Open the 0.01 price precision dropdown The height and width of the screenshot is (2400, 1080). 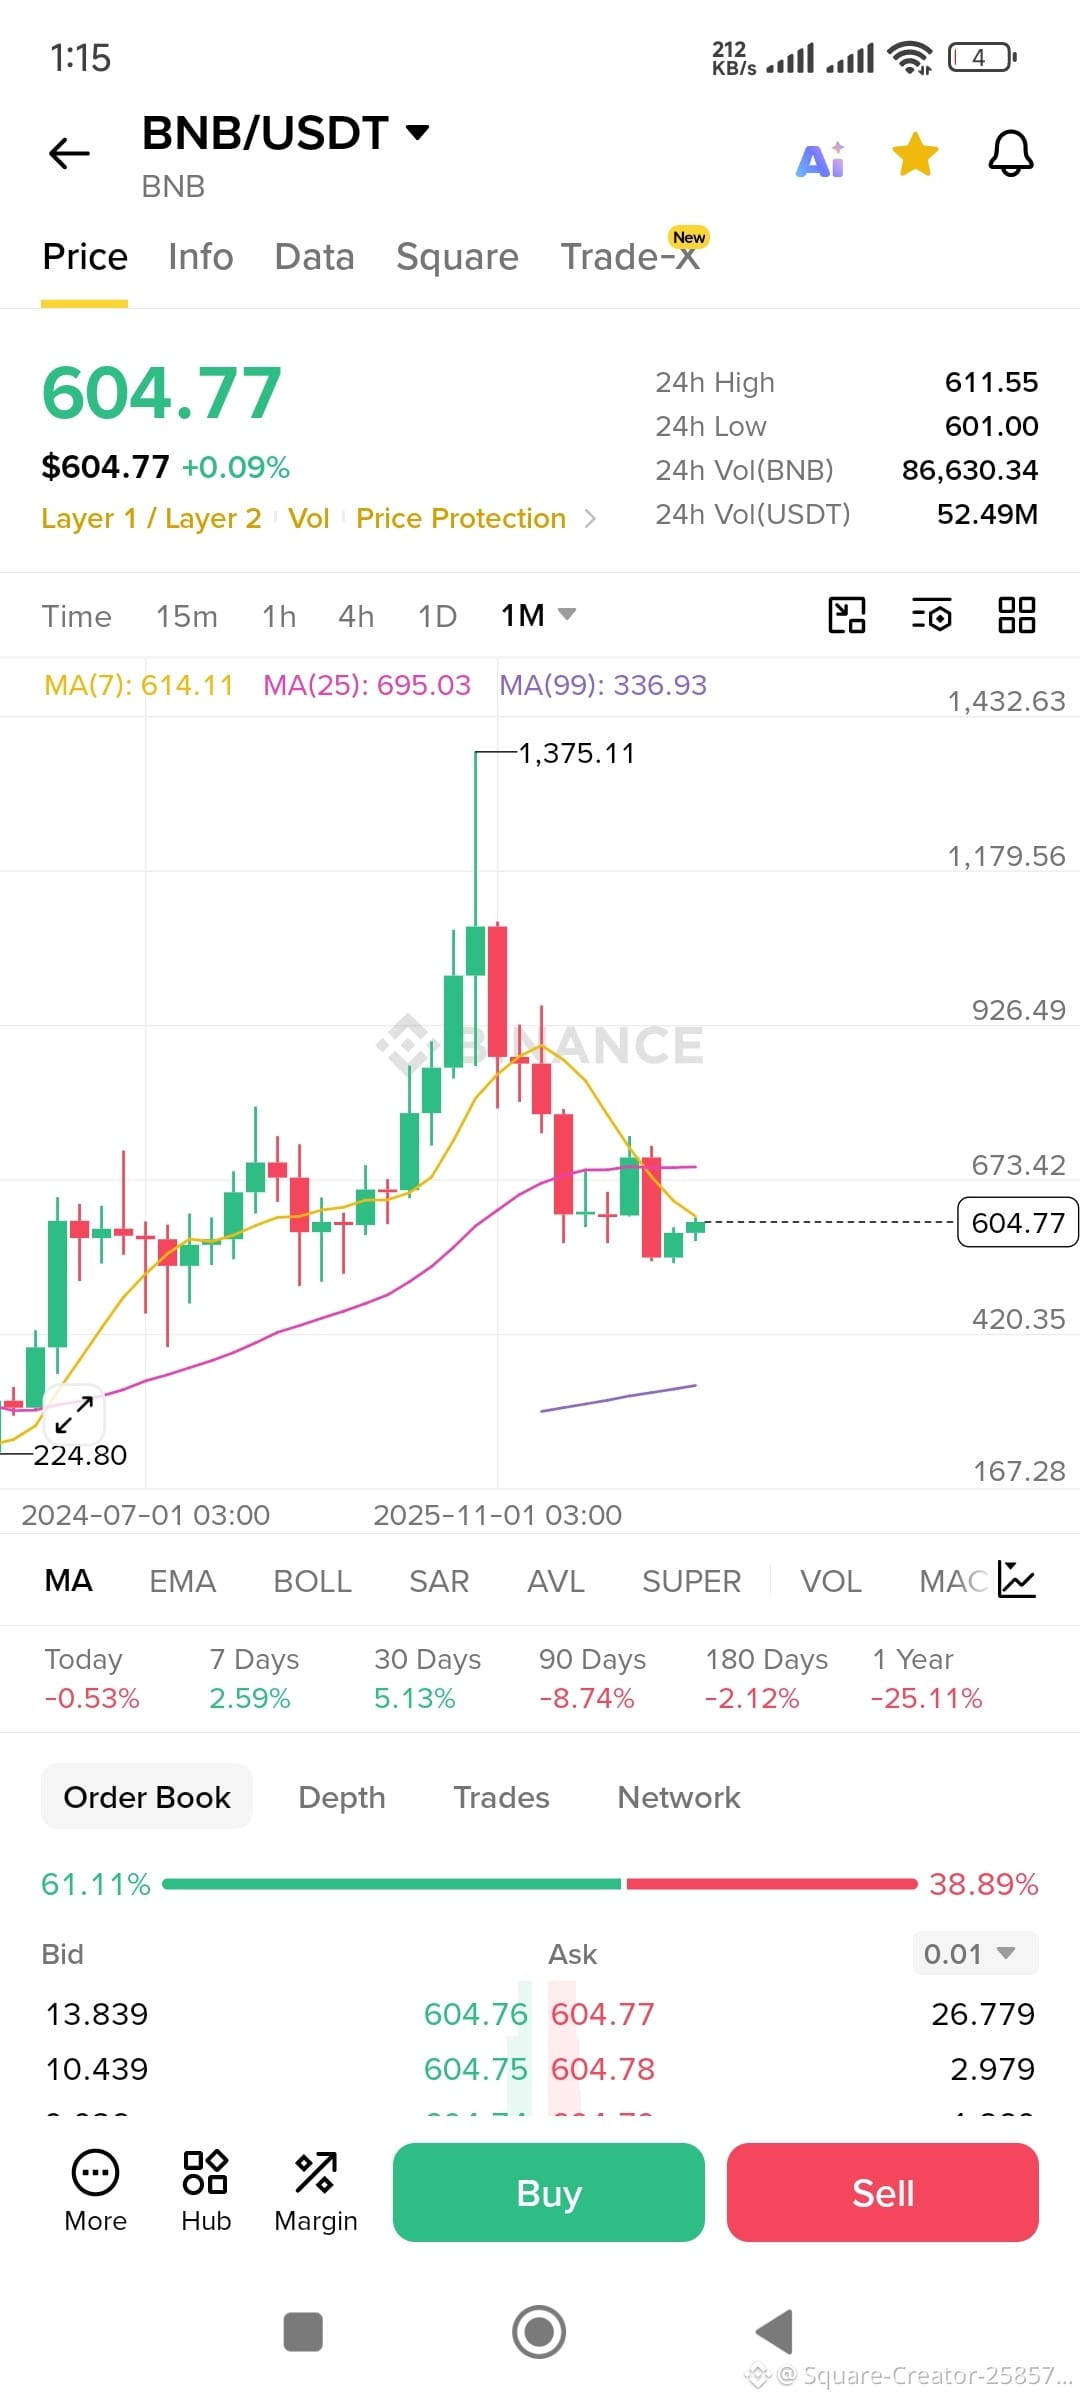click(975, 1953)
